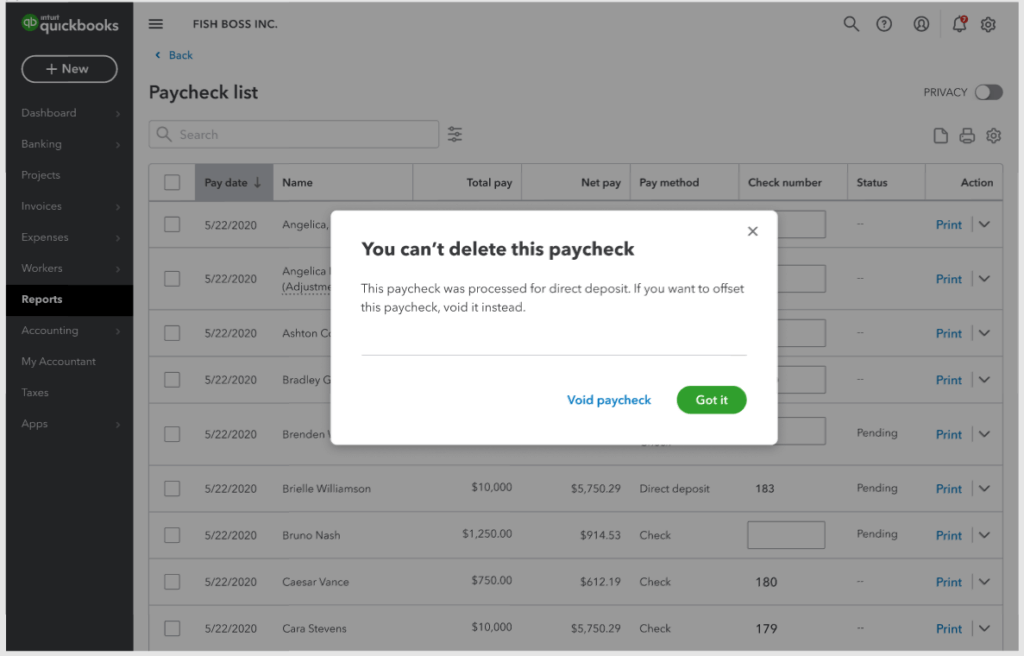Check the notifications bell icon
Viewport: 1024px width, 656px height.
point(959,24)
